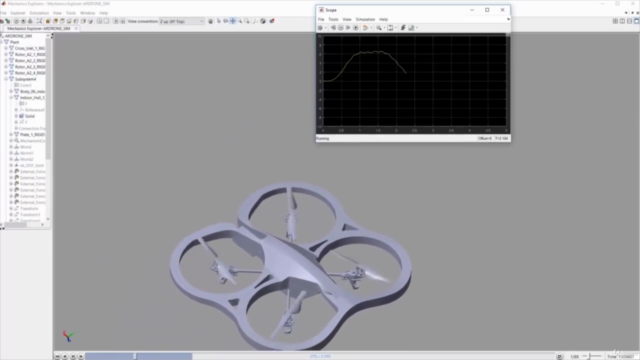Image resolution: width=640 pixels, height=360 pixels.
Task: Expand the Rotor_A2_2_RIGID tree node
Action: [6, 60]
